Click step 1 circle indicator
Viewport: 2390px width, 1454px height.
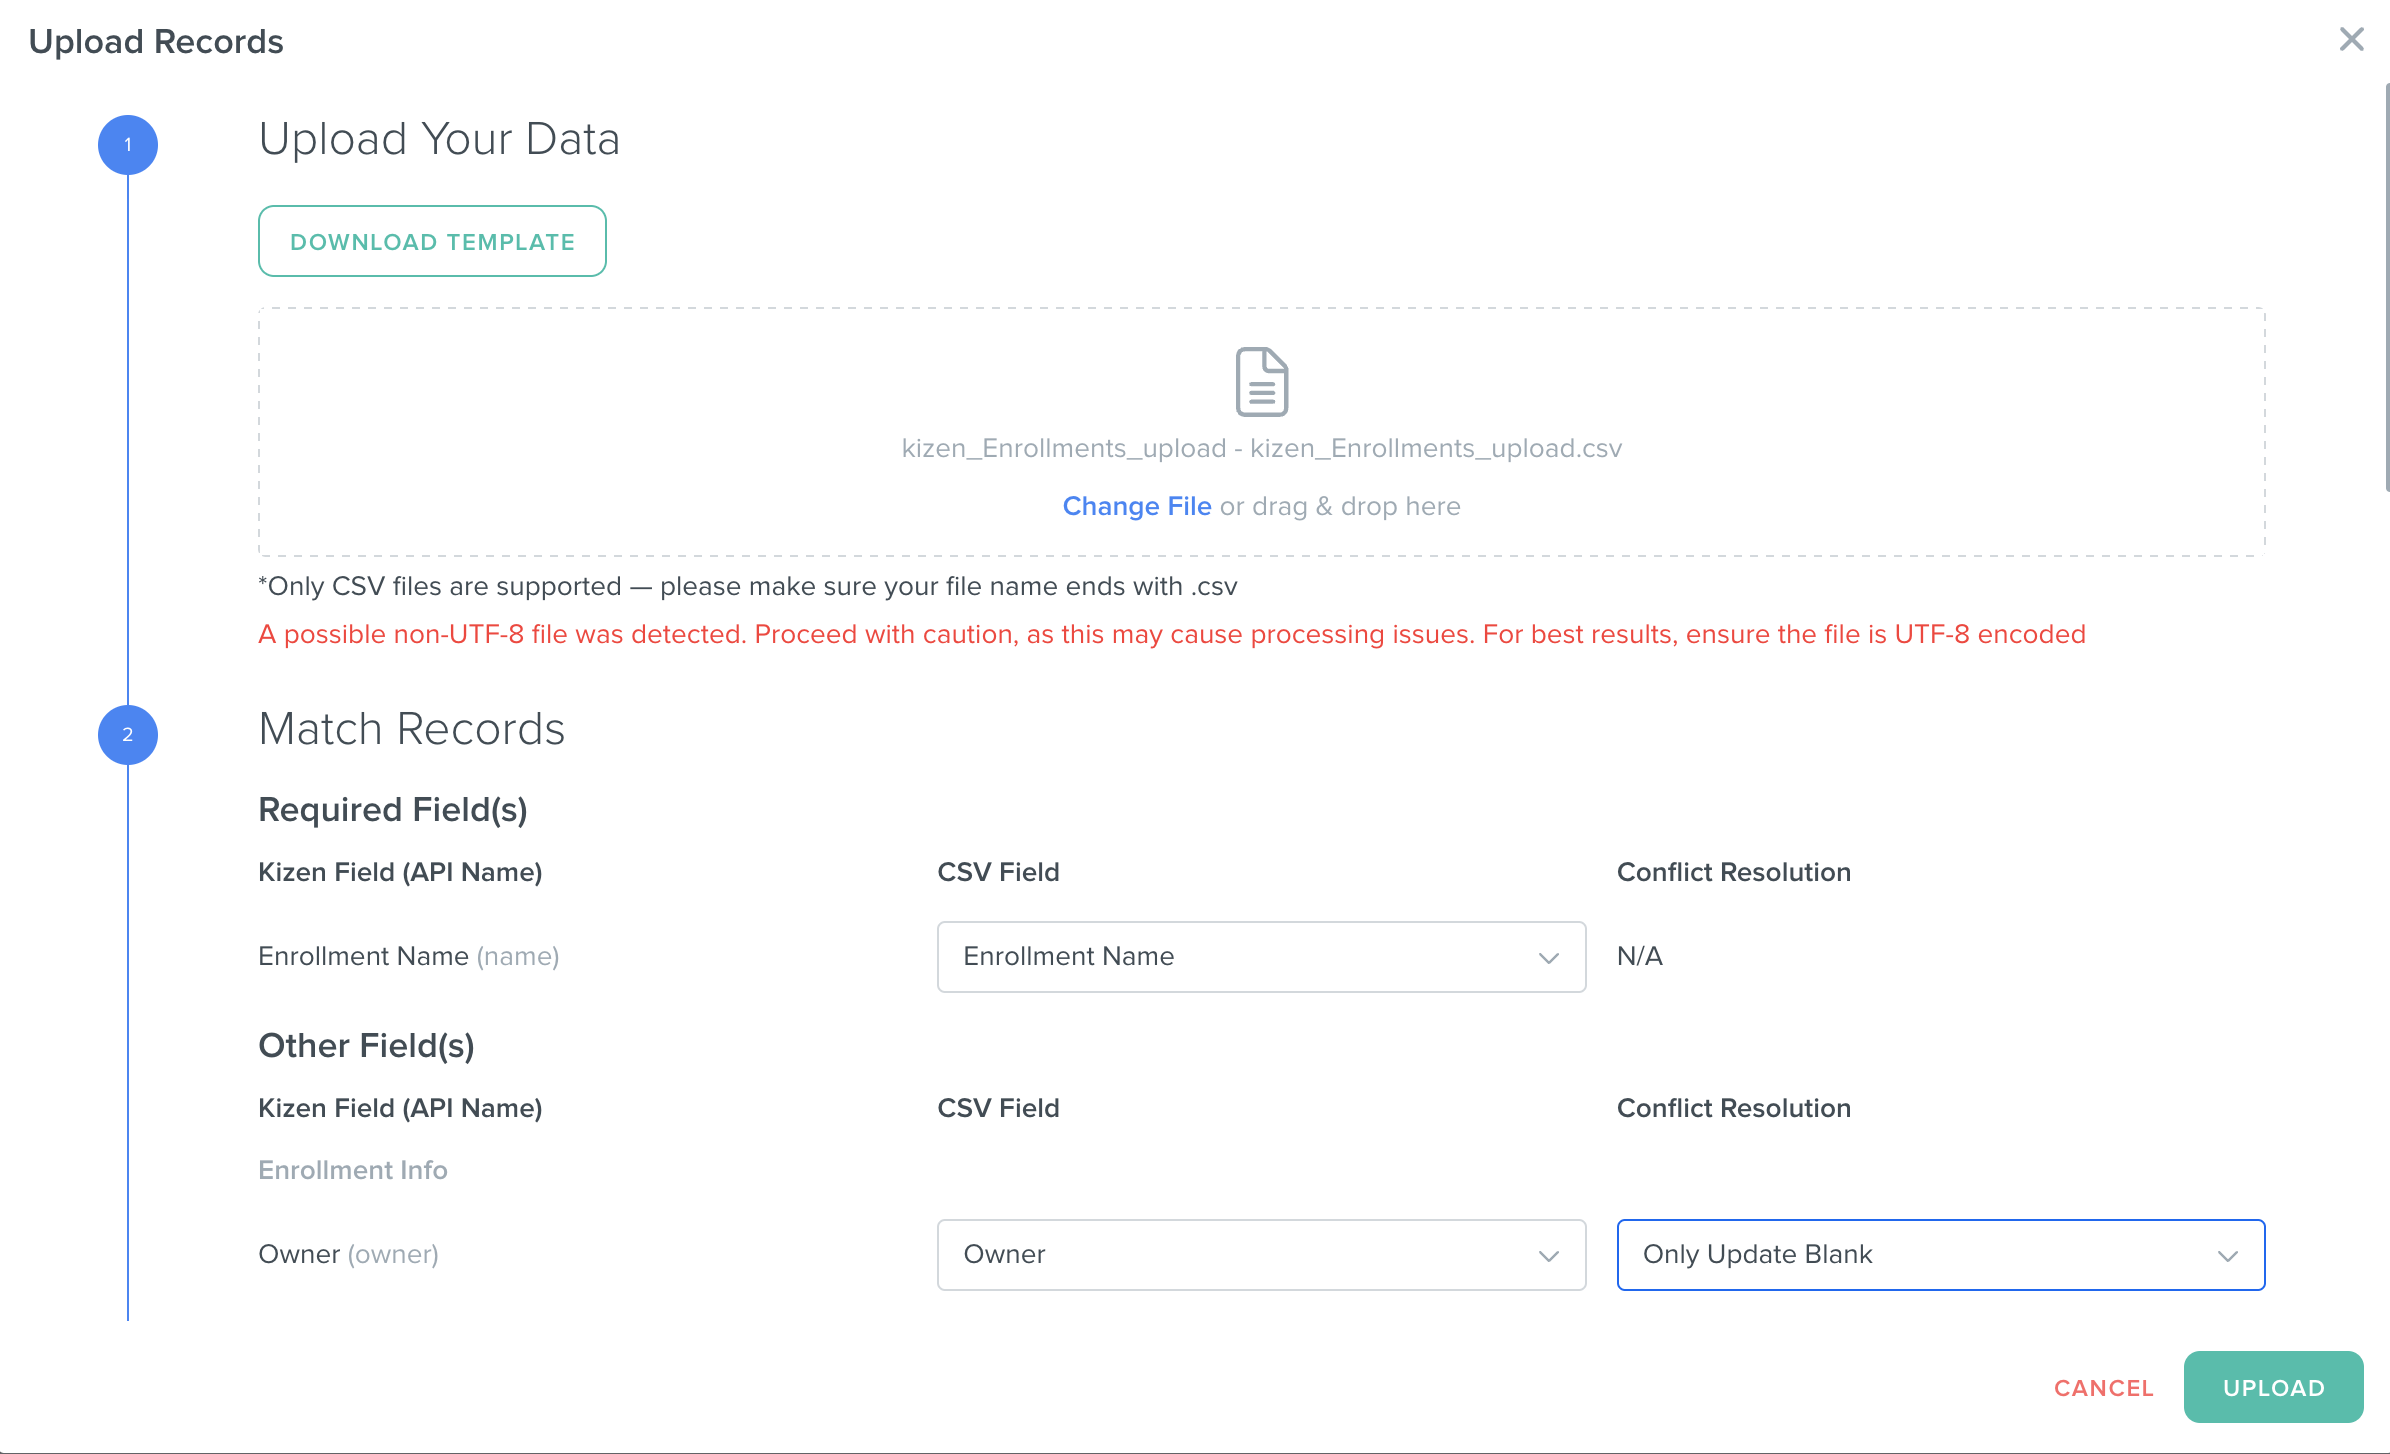coord(128,145)
